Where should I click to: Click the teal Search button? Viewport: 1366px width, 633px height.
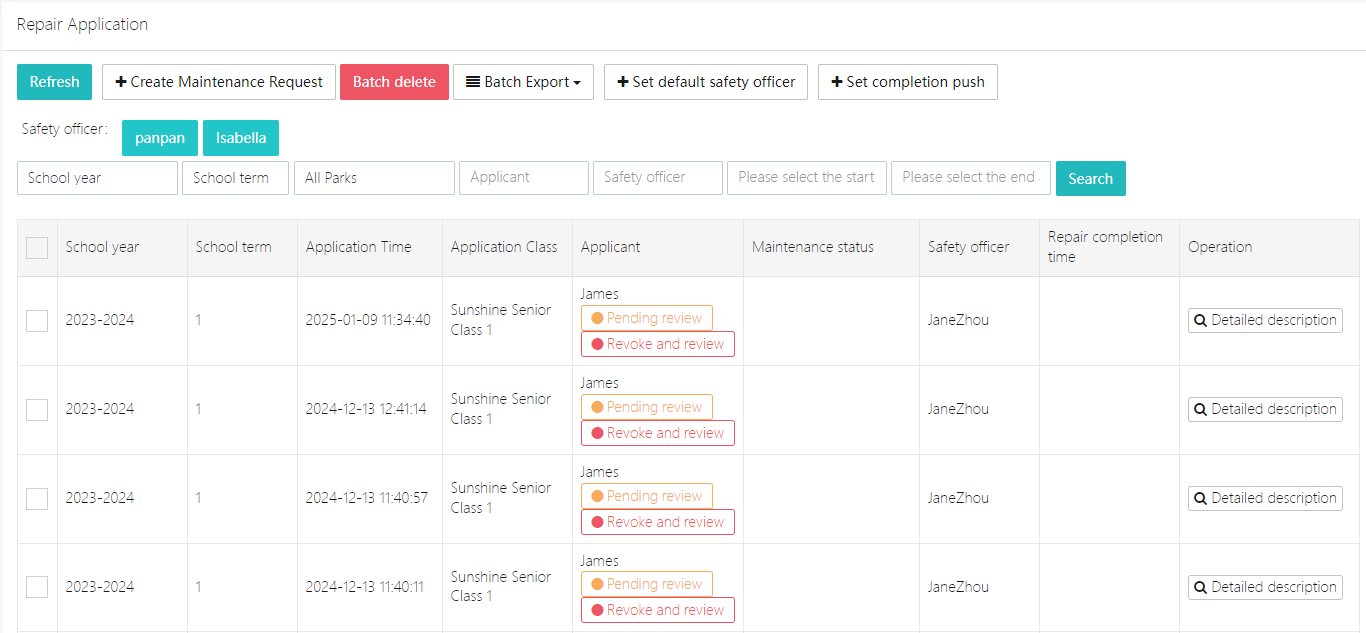1090,179
